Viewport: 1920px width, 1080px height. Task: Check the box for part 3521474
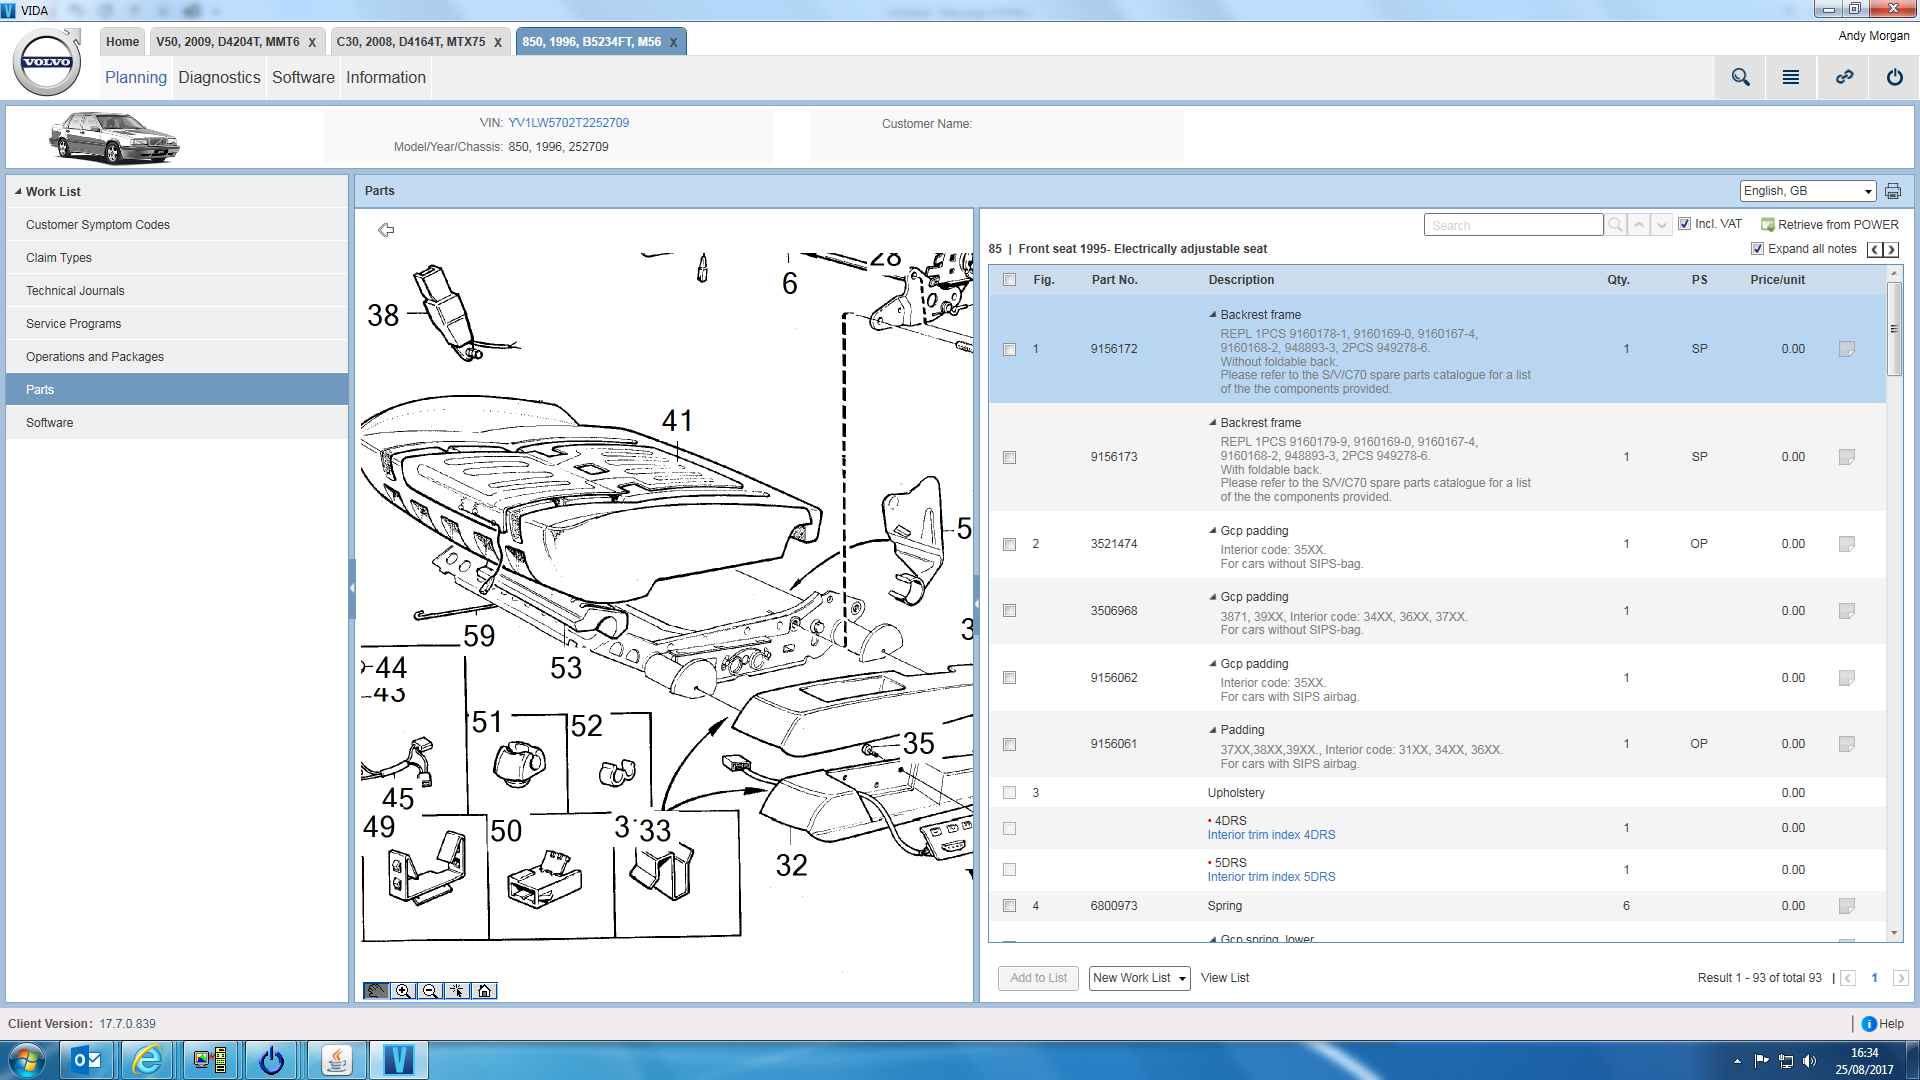(1009, 544)
